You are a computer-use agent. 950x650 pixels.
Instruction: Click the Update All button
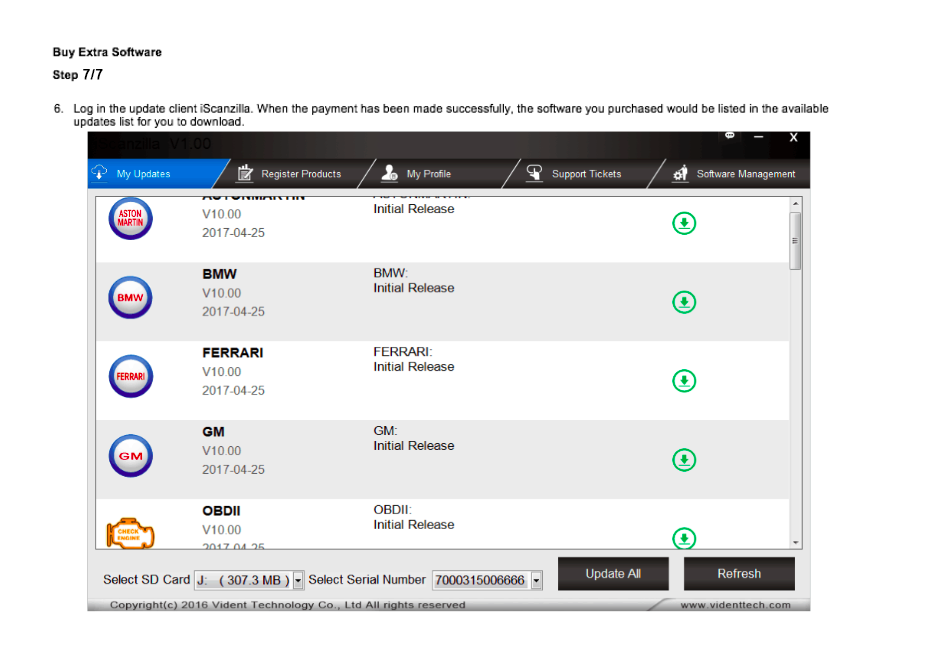pyautogui.click(x=613, y=574)
